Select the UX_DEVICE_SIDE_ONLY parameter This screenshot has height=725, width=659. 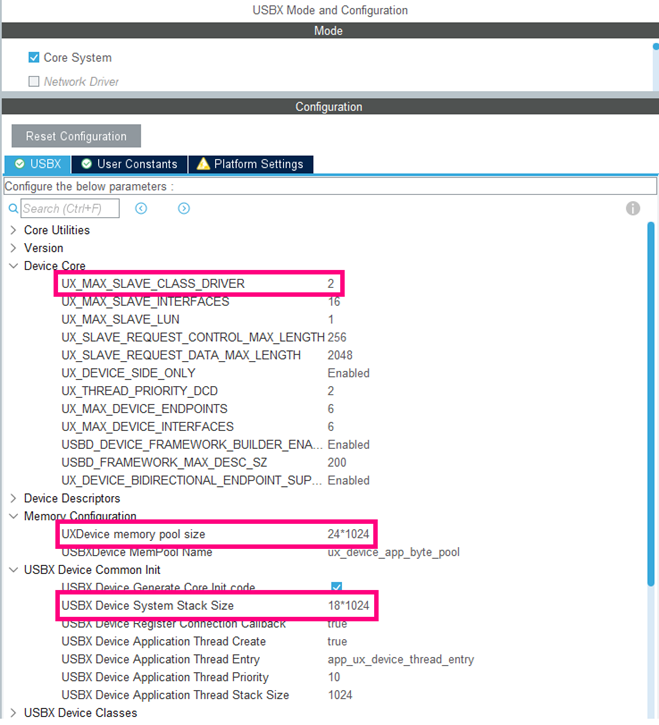pos(128,374)
